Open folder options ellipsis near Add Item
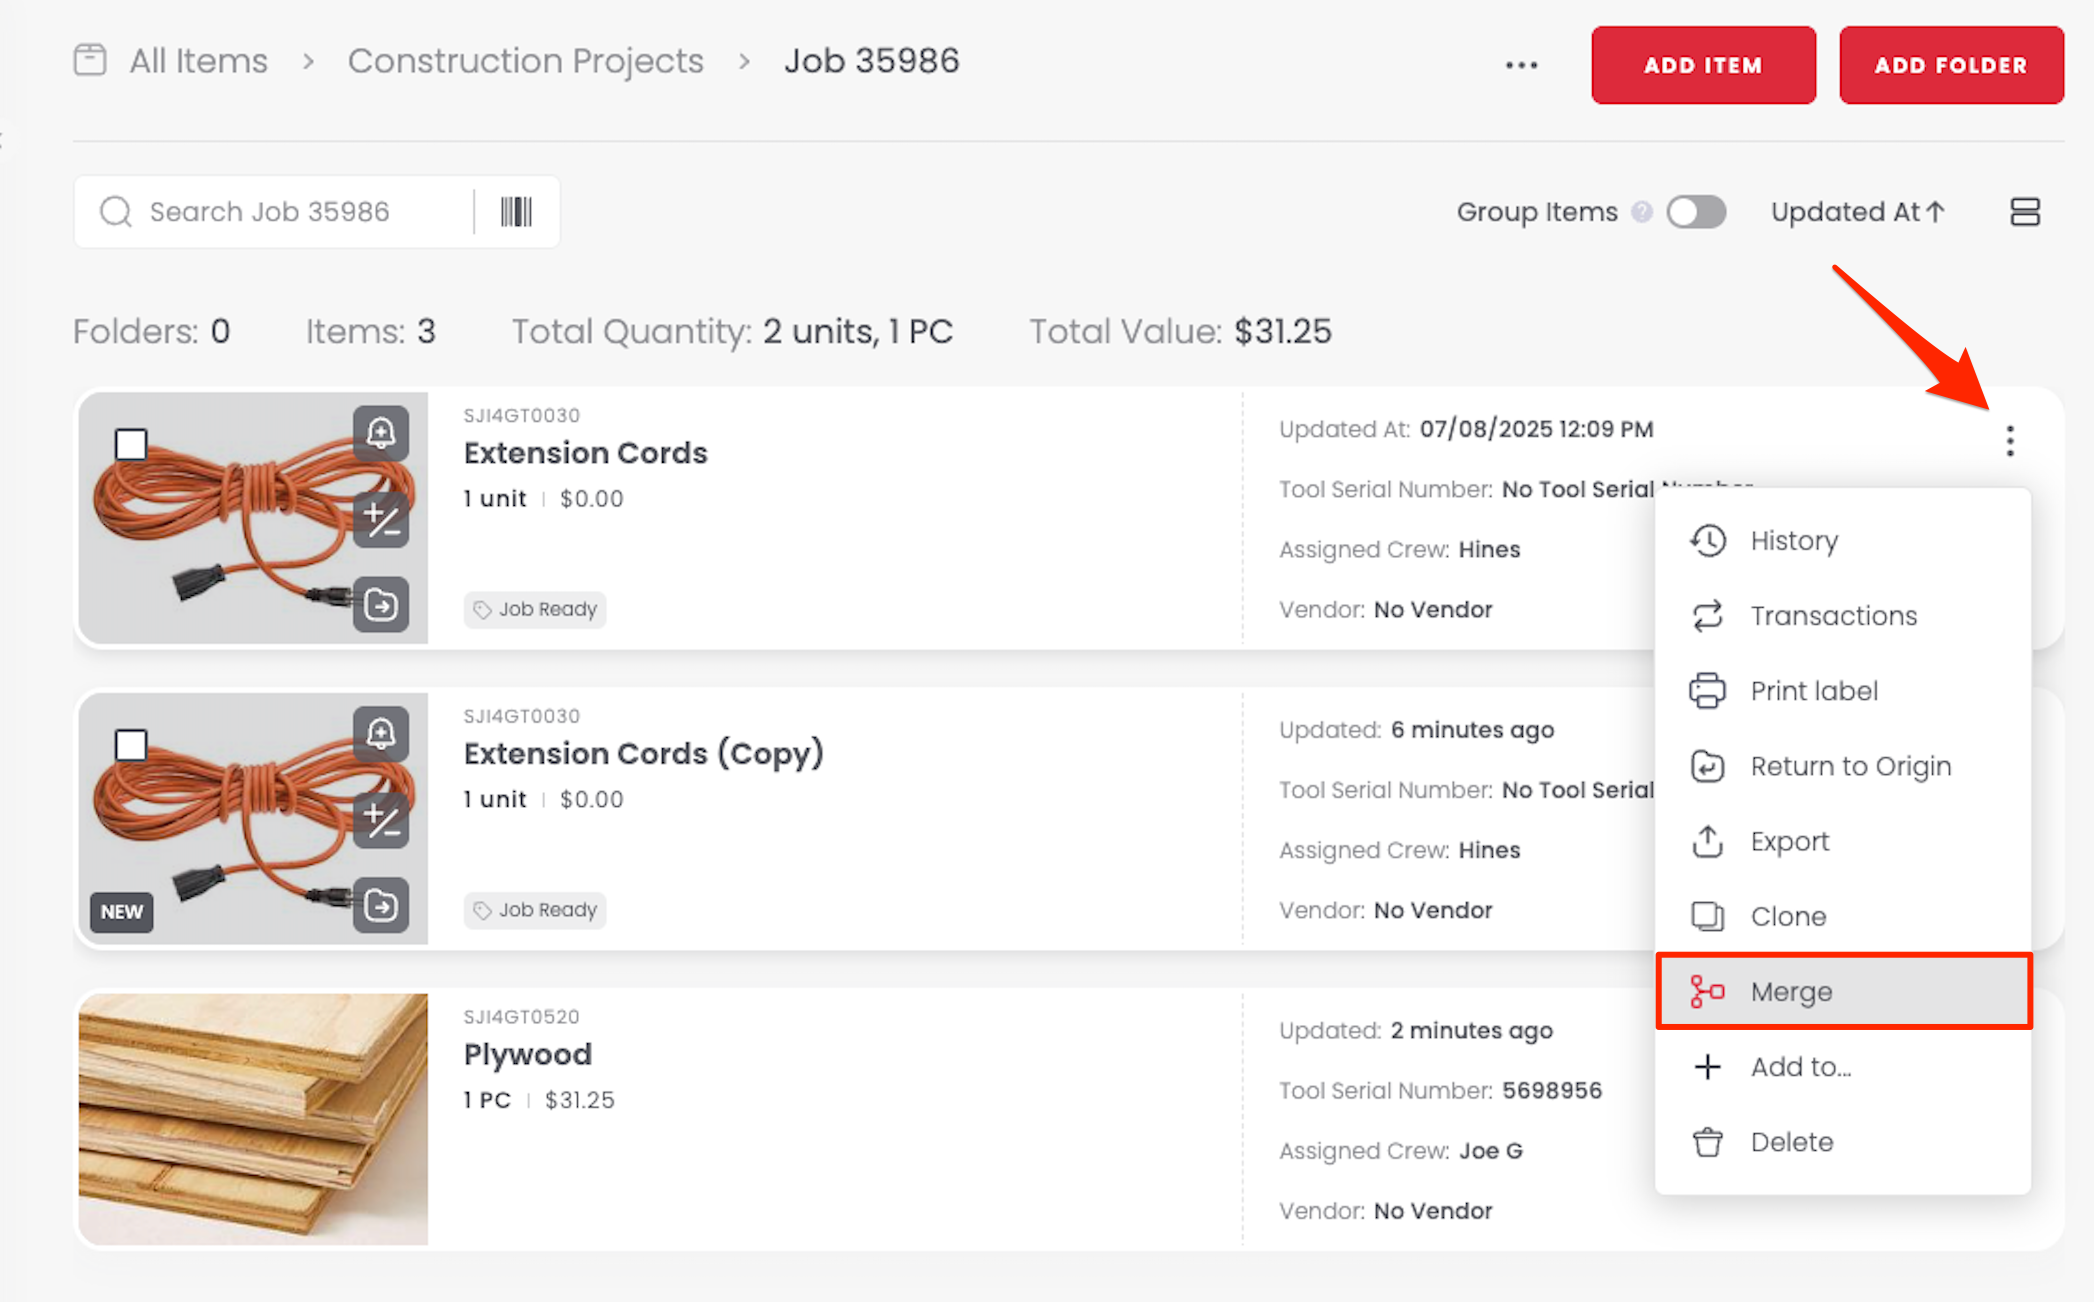This screenshot has height=1302, width=2094. [1521, 66]
